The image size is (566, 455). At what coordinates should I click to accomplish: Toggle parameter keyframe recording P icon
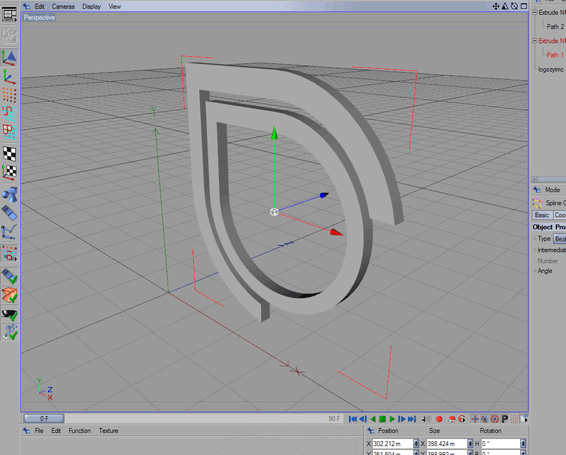pos(505,419)
